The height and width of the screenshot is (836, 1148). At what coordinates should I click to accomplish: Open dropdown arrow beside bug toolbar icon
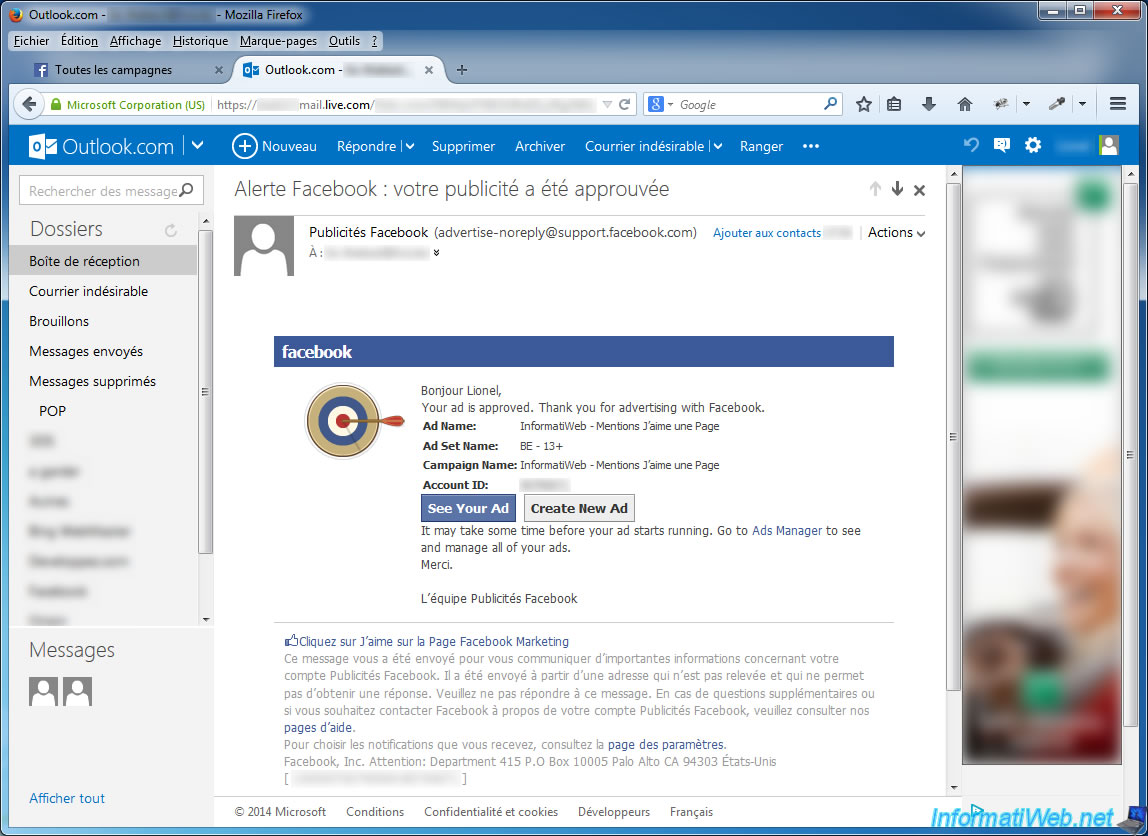click(x=1026, y=104)
